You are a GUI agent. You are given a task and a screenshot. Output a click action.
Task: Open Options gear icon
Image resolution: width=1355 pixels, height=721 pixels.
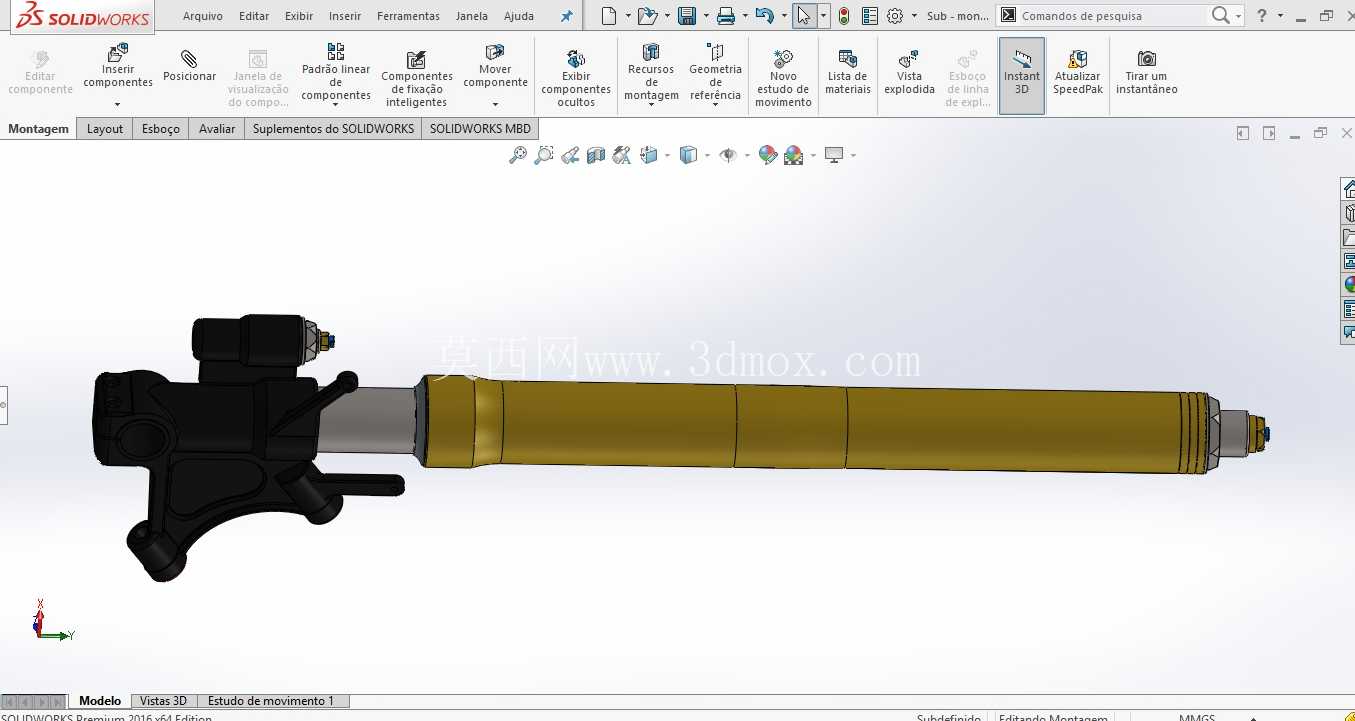click(x=895, y=16)
